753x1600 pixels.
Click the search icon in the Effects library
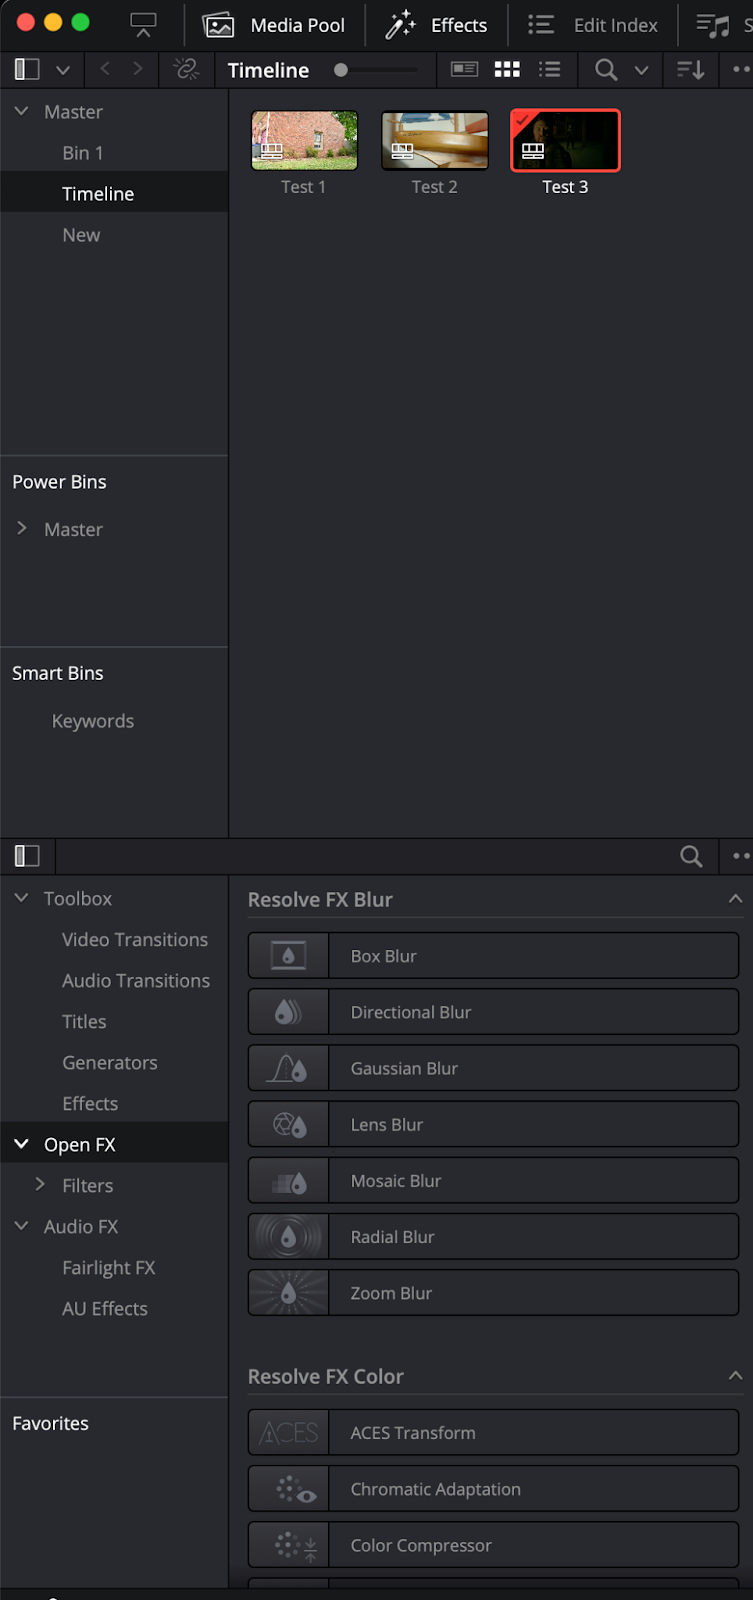690,856
